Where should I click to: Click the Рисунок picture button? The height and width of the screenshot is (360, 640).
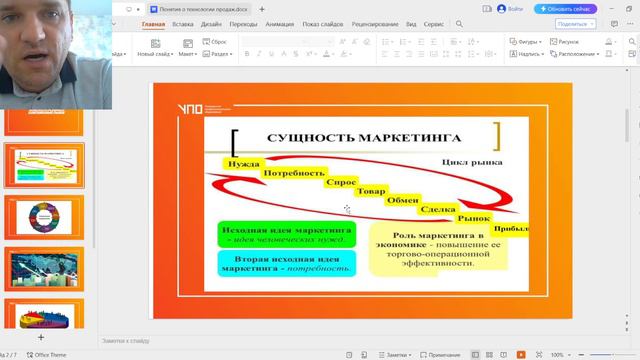[x=564, y=42]
